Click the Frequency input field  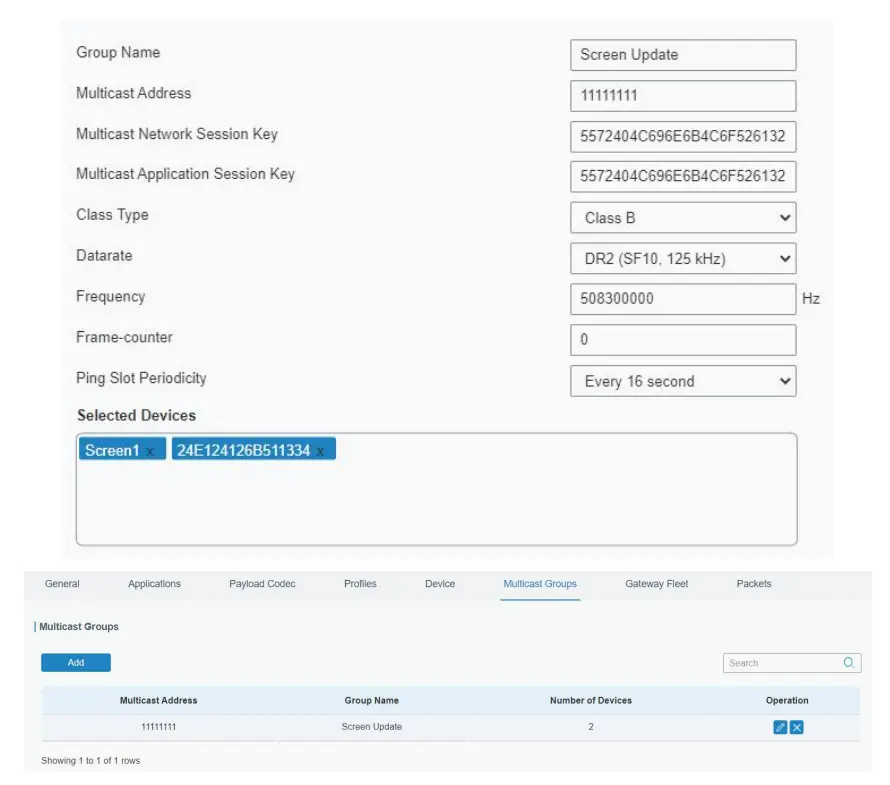tap(683, 299)
